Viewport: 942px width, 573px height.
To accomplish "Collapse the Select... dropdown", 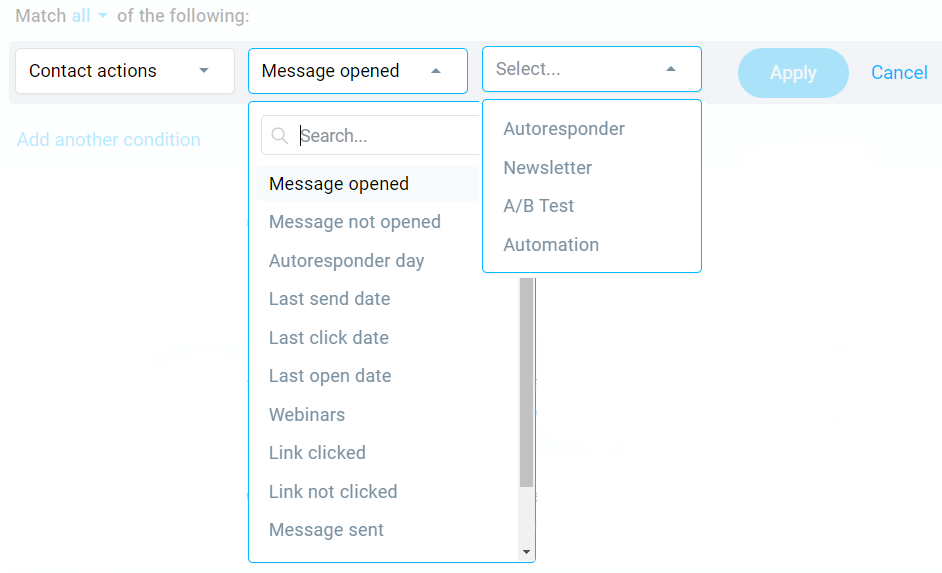I will click(x=592, y=69).
